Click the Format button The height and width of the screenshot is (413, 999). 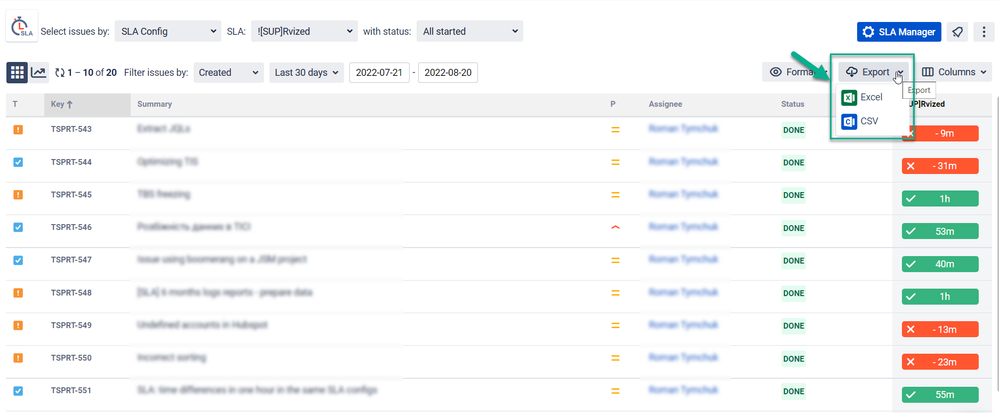click(x=796, y=72)
